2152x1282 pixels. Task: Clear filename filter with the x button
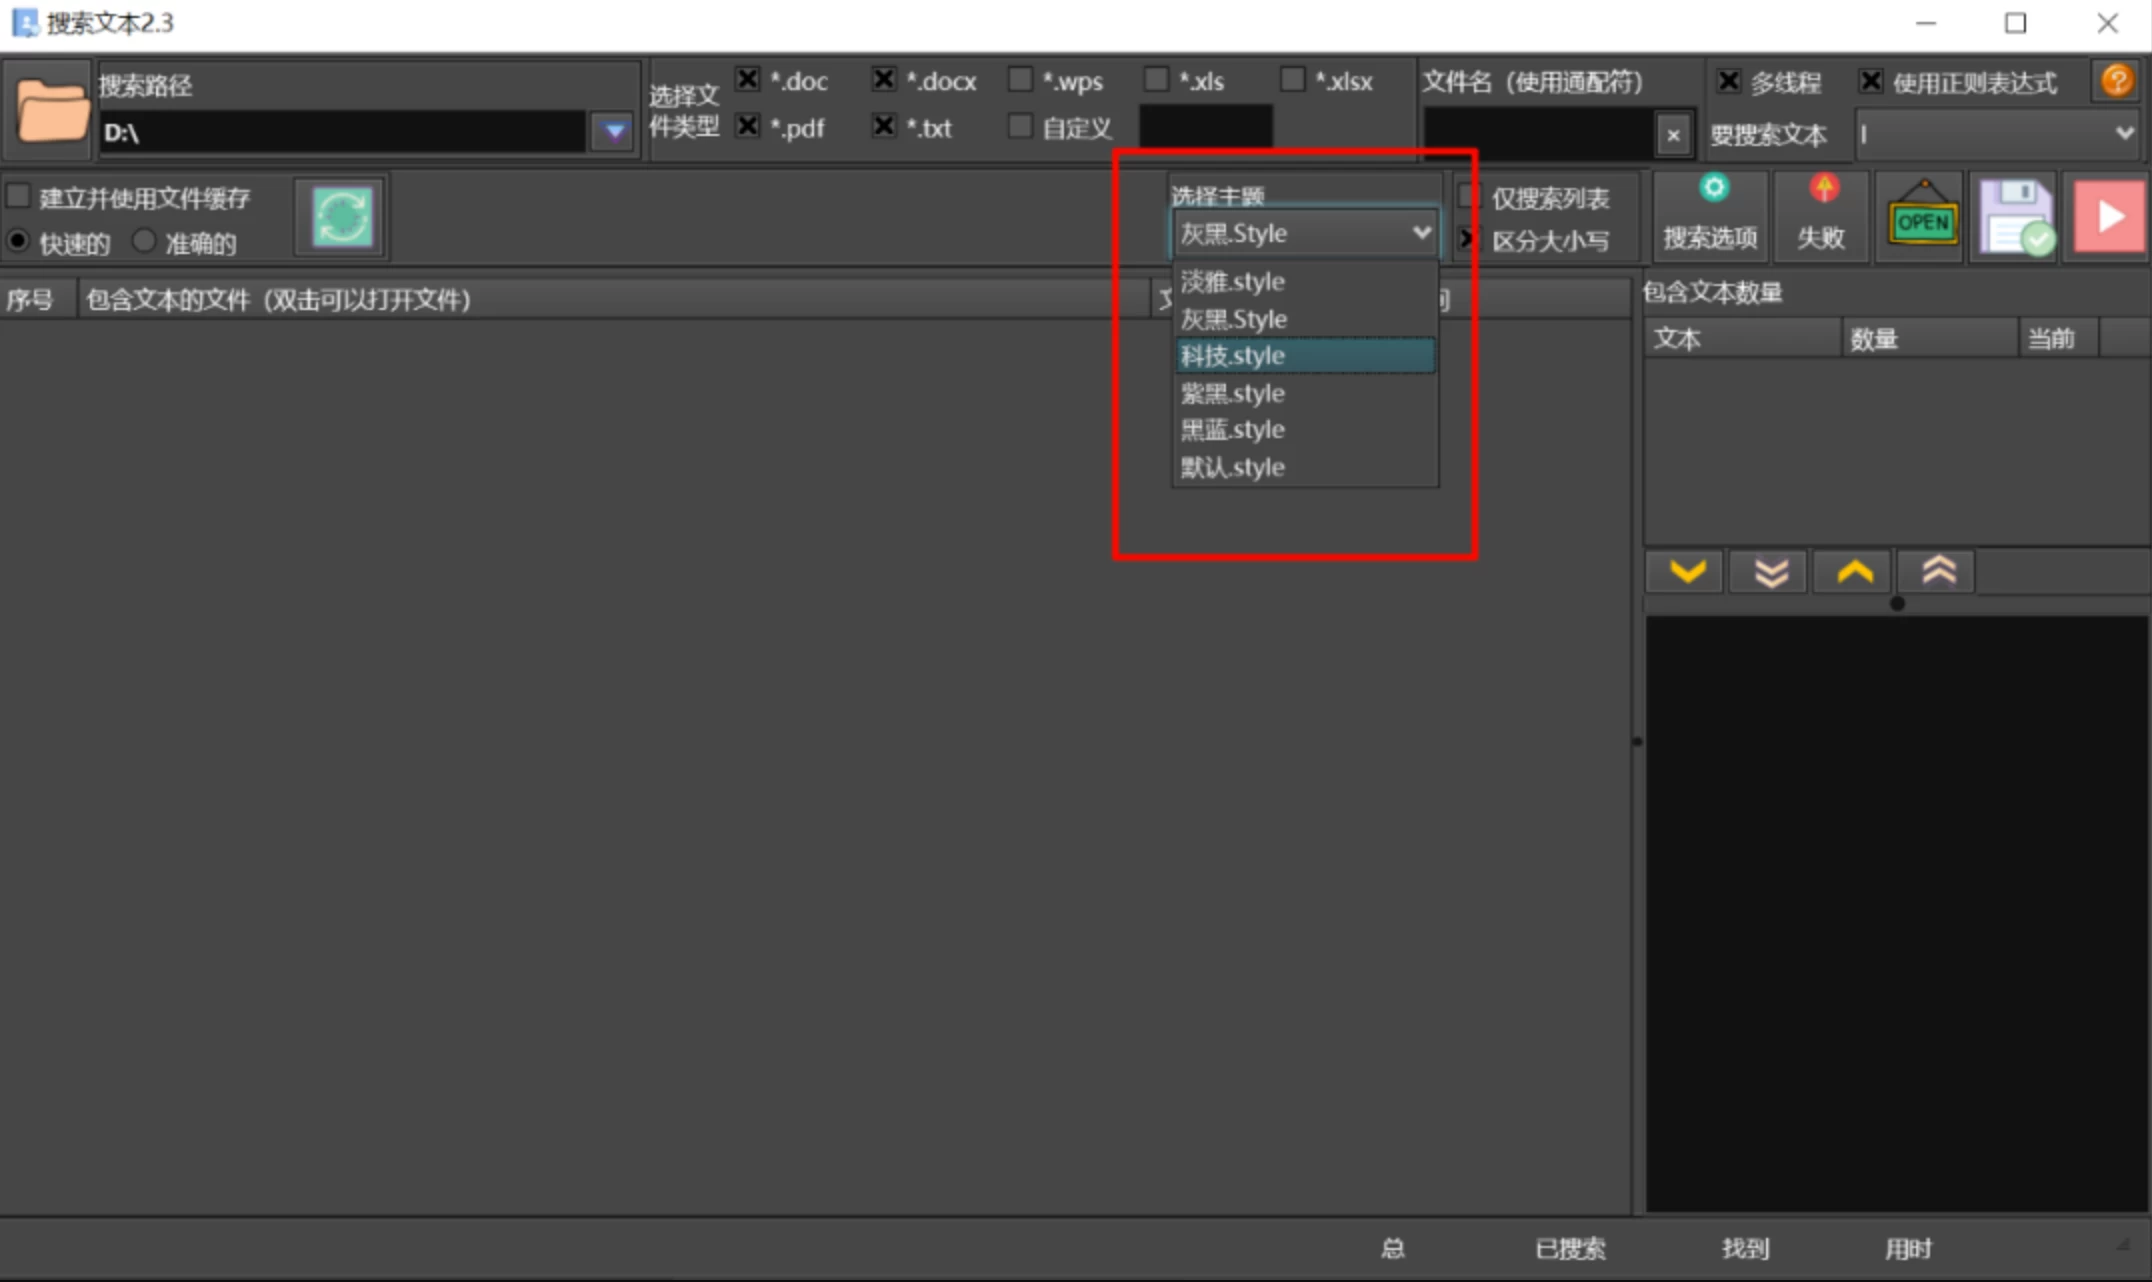[1673, 134]
